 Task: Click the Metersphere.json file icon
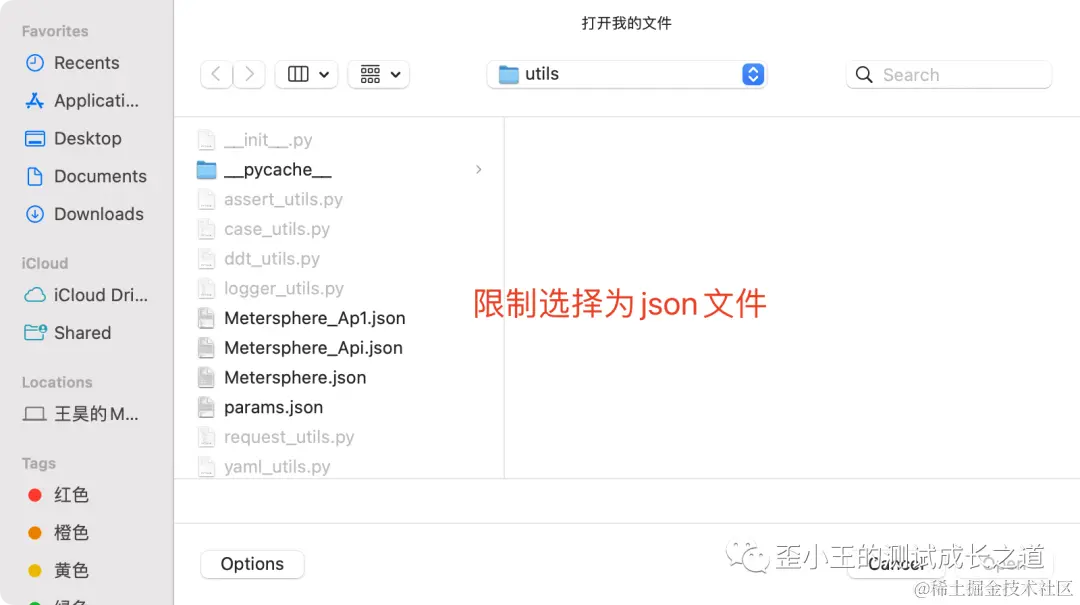[206, 378]
